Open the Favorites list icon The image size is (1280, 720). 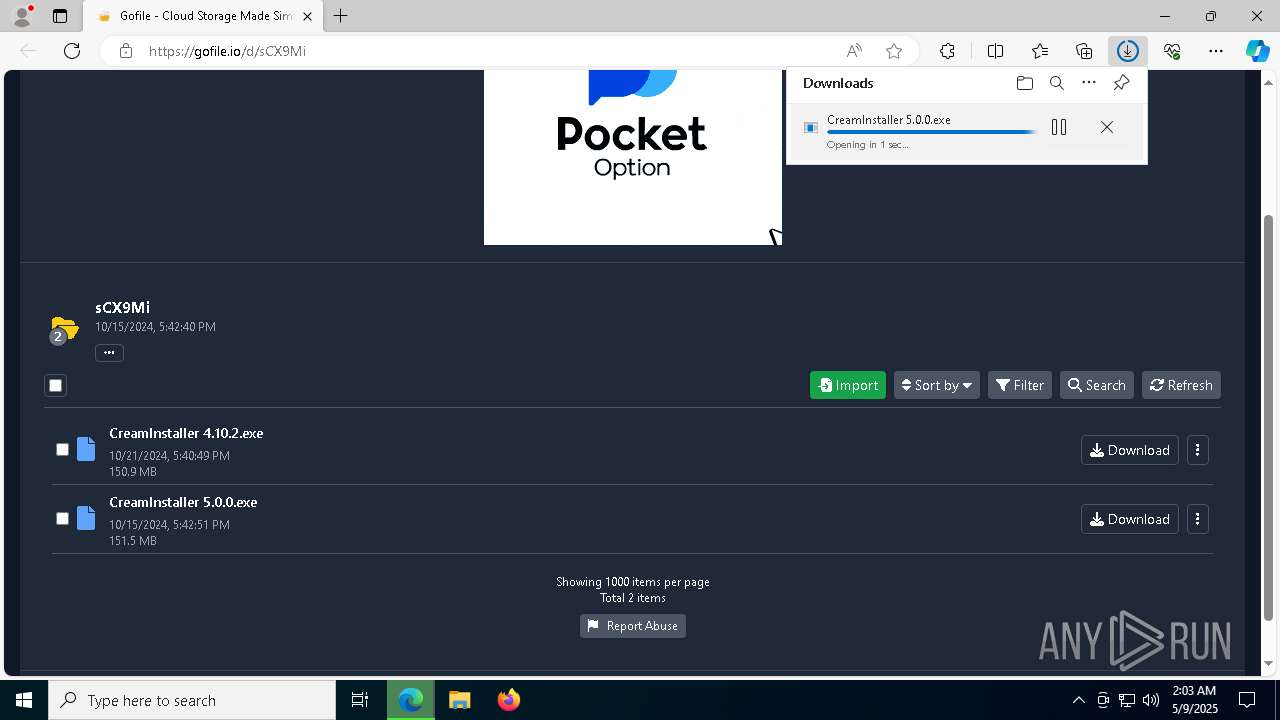[1040, 51]
